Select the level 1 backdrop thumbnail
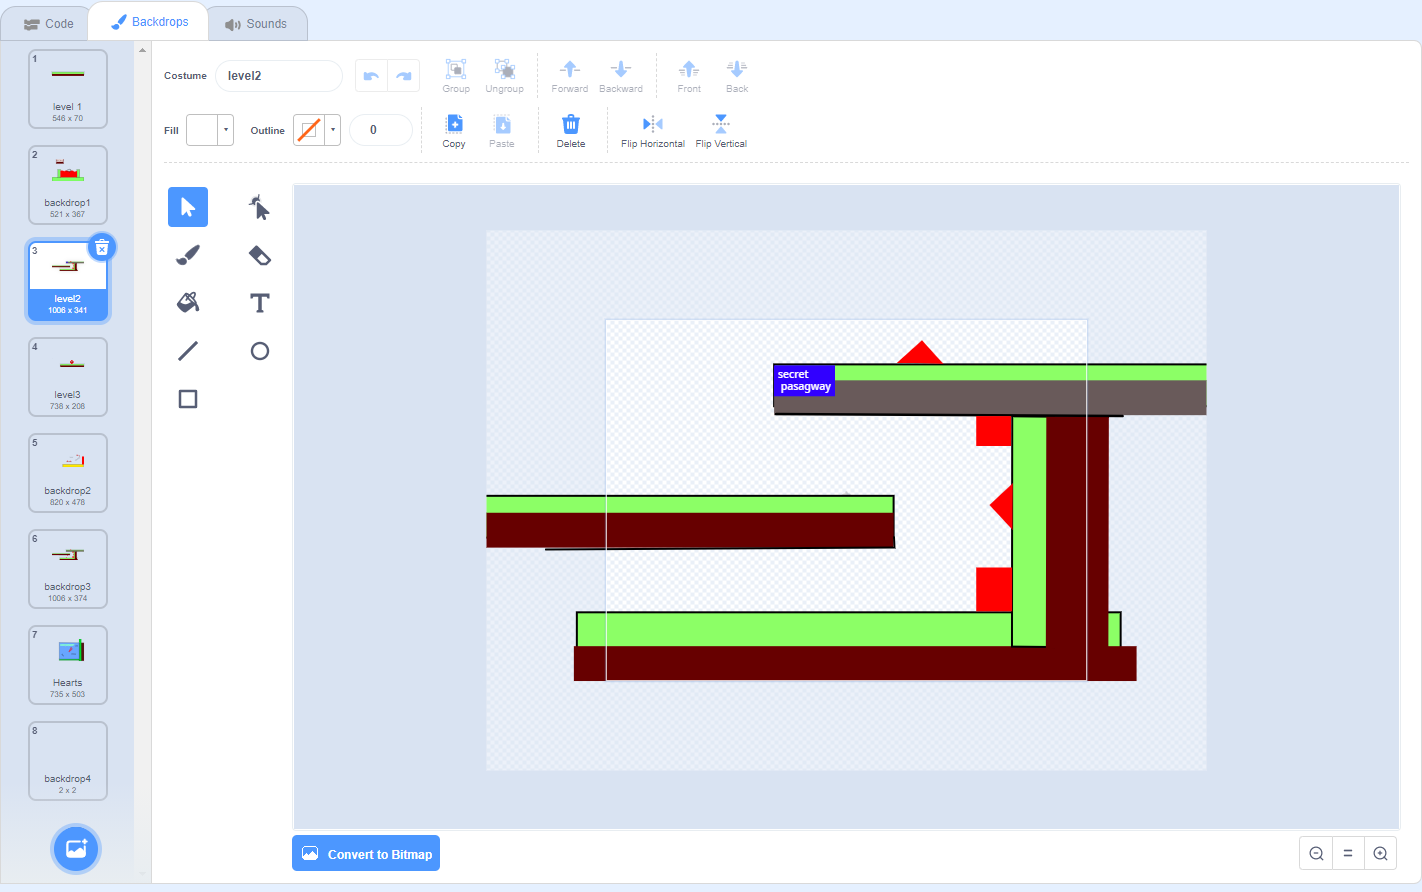 [68, 89]
